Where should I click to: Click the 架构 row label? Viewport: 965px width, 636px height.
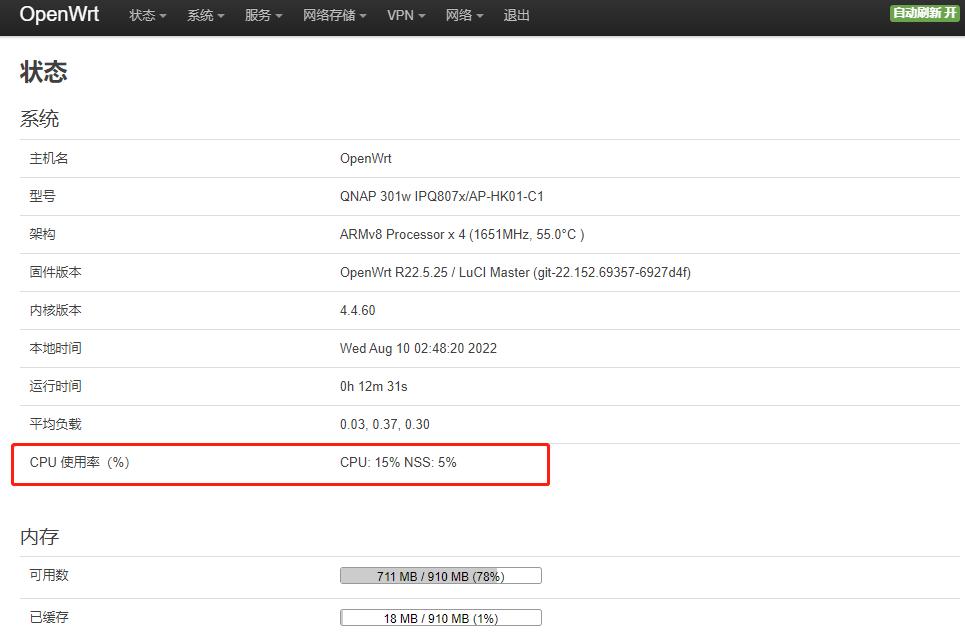[42, 235]
